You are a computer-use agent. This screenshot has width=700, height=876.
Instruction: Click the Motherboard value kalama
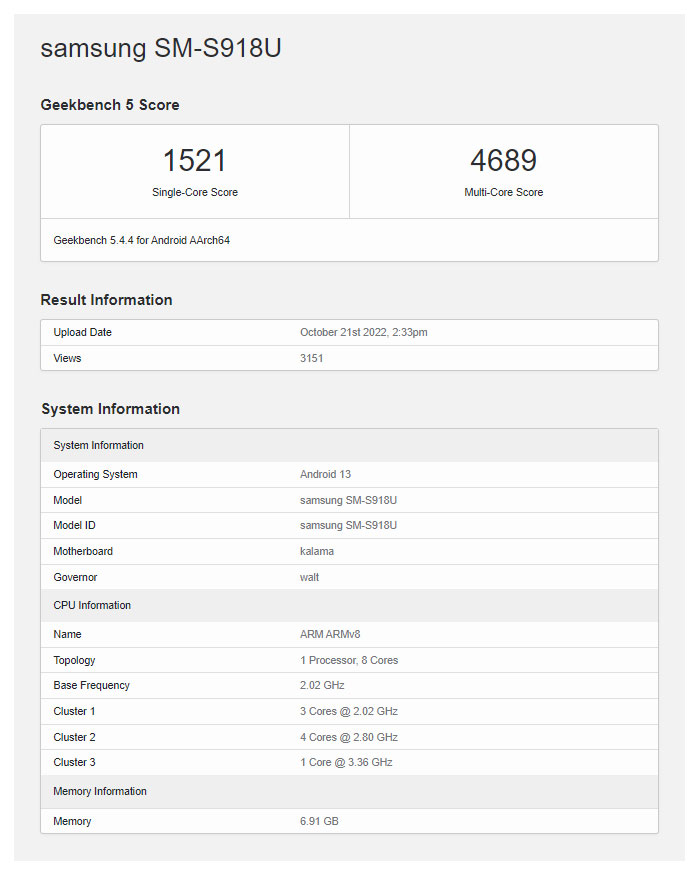point(316,551)
